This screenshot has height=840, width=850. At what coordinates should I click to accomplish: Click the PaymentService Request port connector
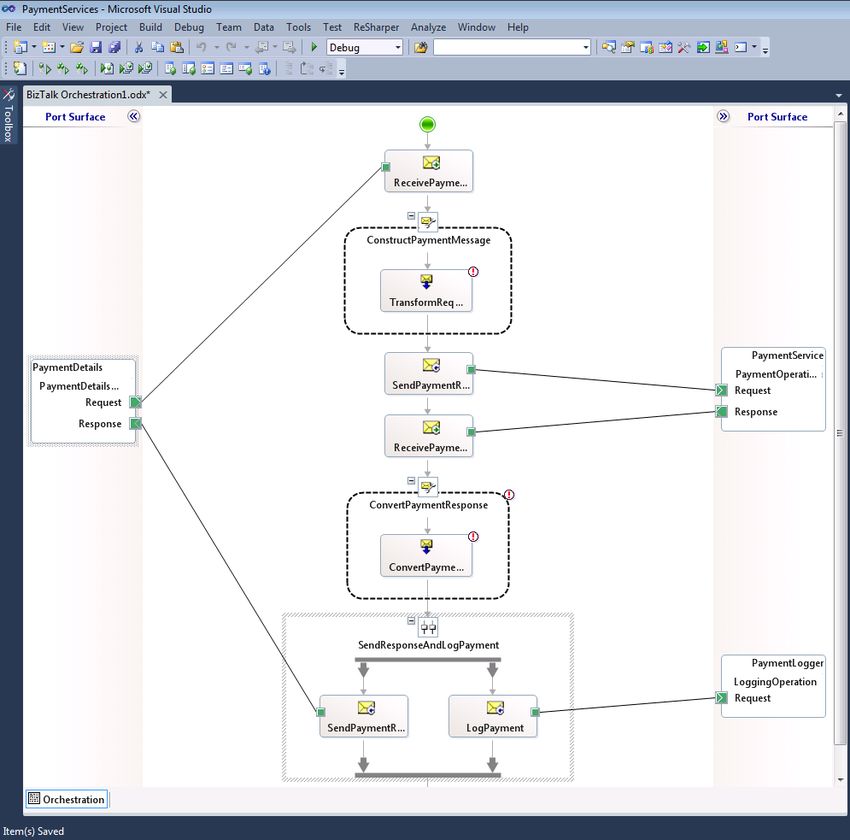pyautogui.click(x=721, y=390)
